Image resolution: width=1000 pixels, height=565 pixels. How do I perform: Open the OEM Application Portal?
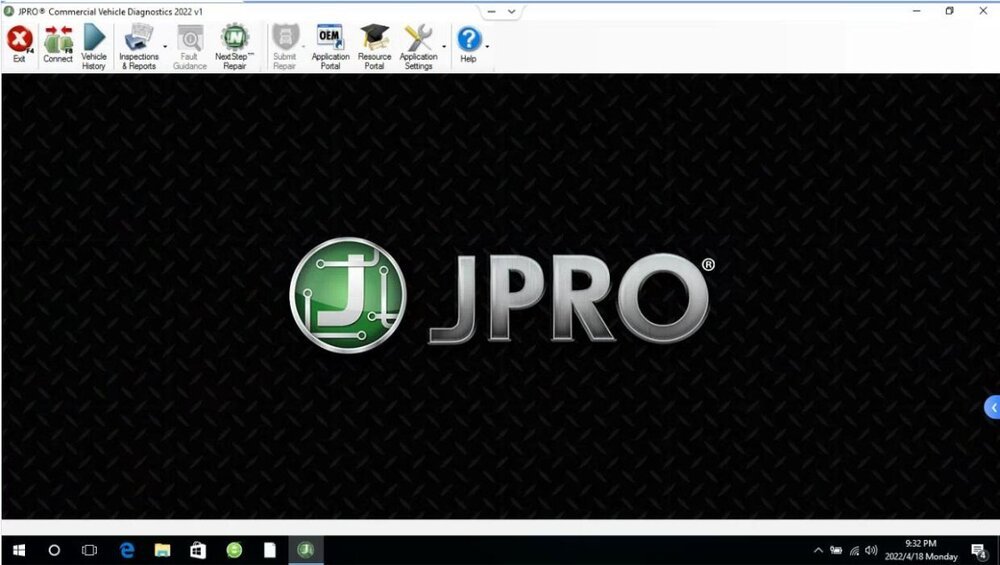pyautogui.click(x=330, y=44)
